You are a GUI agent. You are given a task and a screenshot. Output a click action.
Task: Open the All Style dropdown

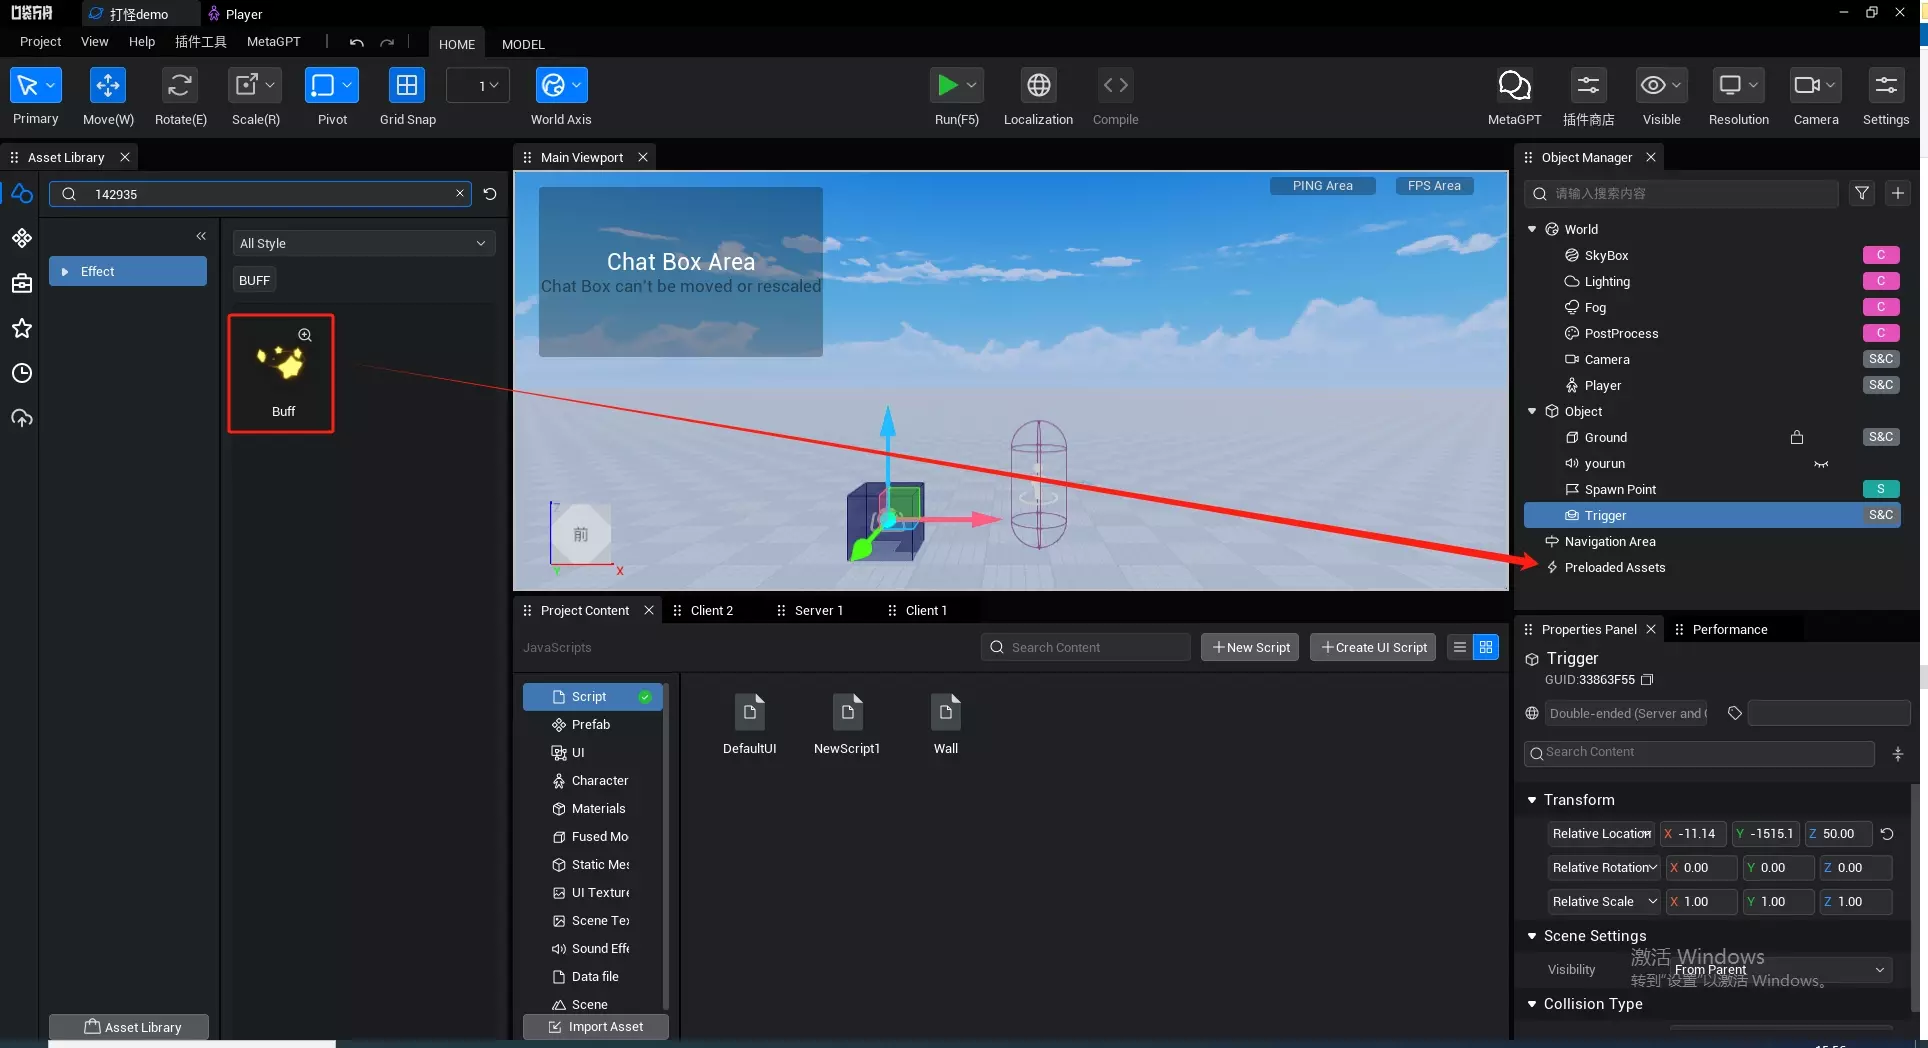coord(364,243)
